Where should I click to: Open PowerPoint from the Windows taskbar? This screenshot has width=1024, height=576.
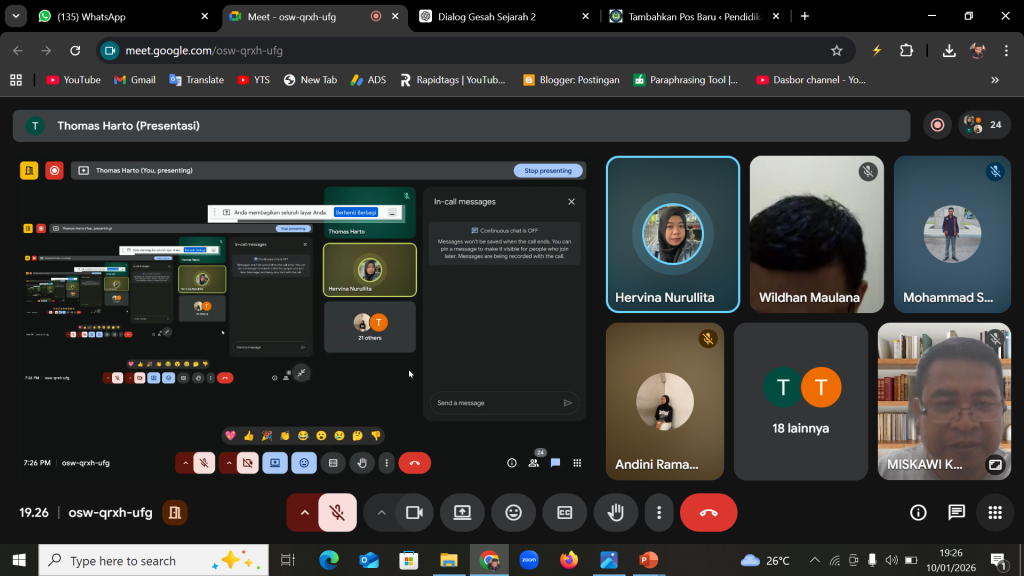pyautogui.click(x=648, y=560)
